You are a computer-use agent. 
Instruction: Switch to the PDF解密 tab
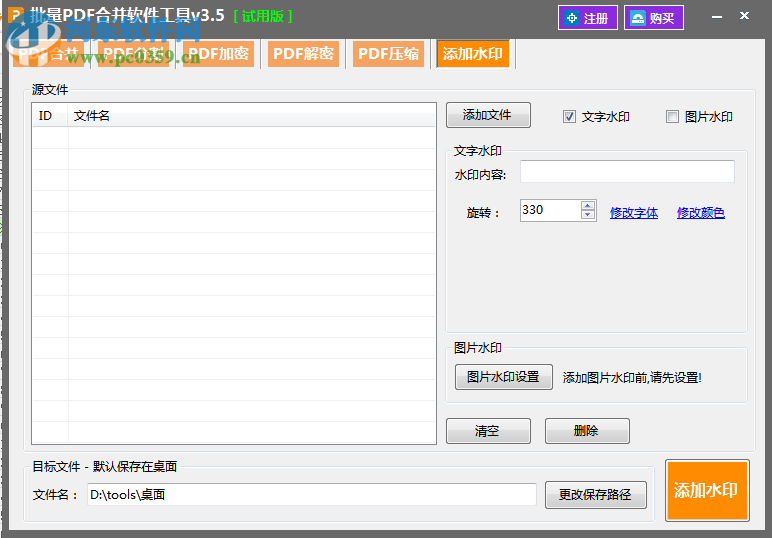[303, 54]
